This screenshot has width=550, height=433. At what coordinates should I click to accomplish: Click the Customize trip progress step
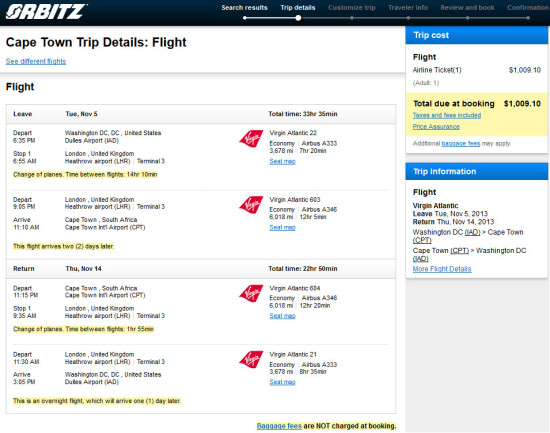tap(351, 8)
